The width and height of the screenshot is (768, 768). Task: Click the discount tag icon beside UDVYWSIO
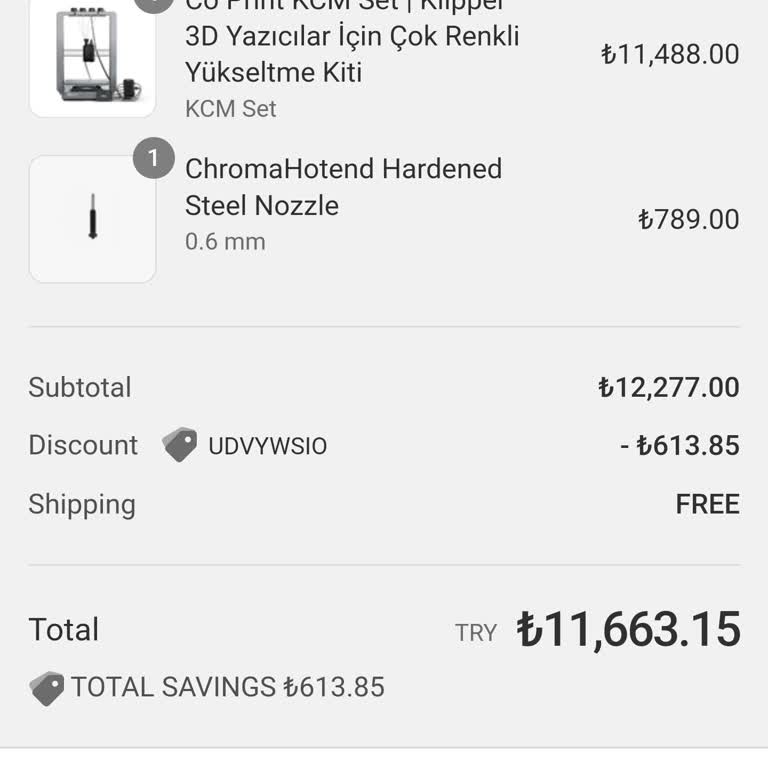pos(180,445)
